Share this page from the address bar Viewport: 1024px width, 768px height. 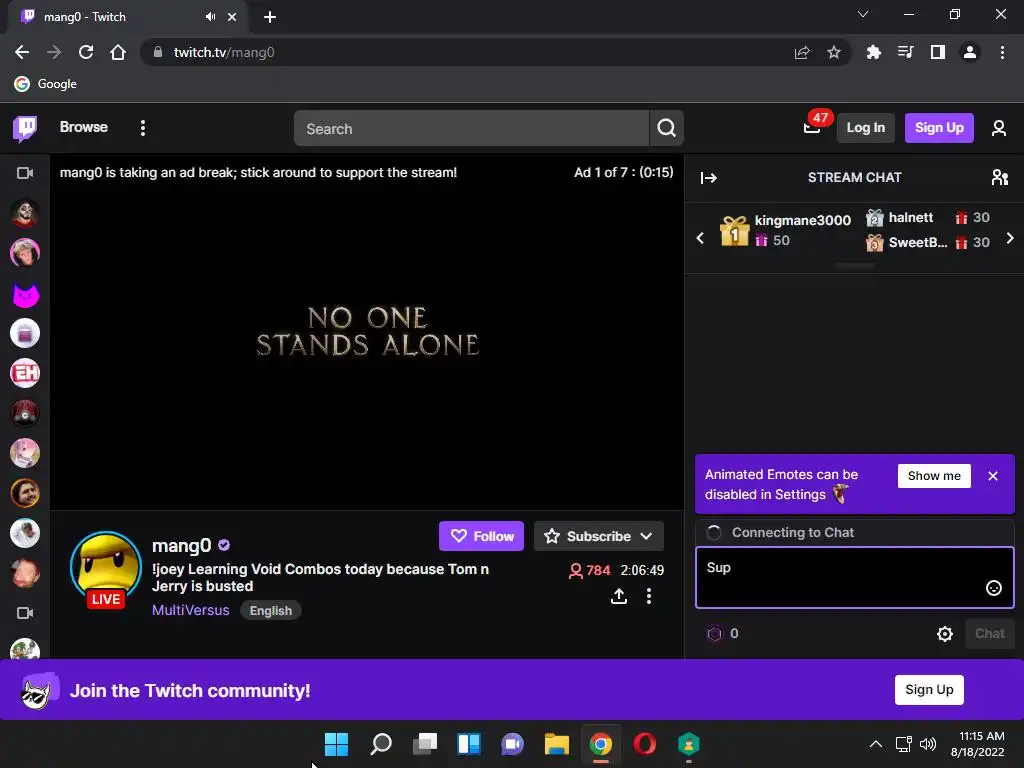click(802, 52)
